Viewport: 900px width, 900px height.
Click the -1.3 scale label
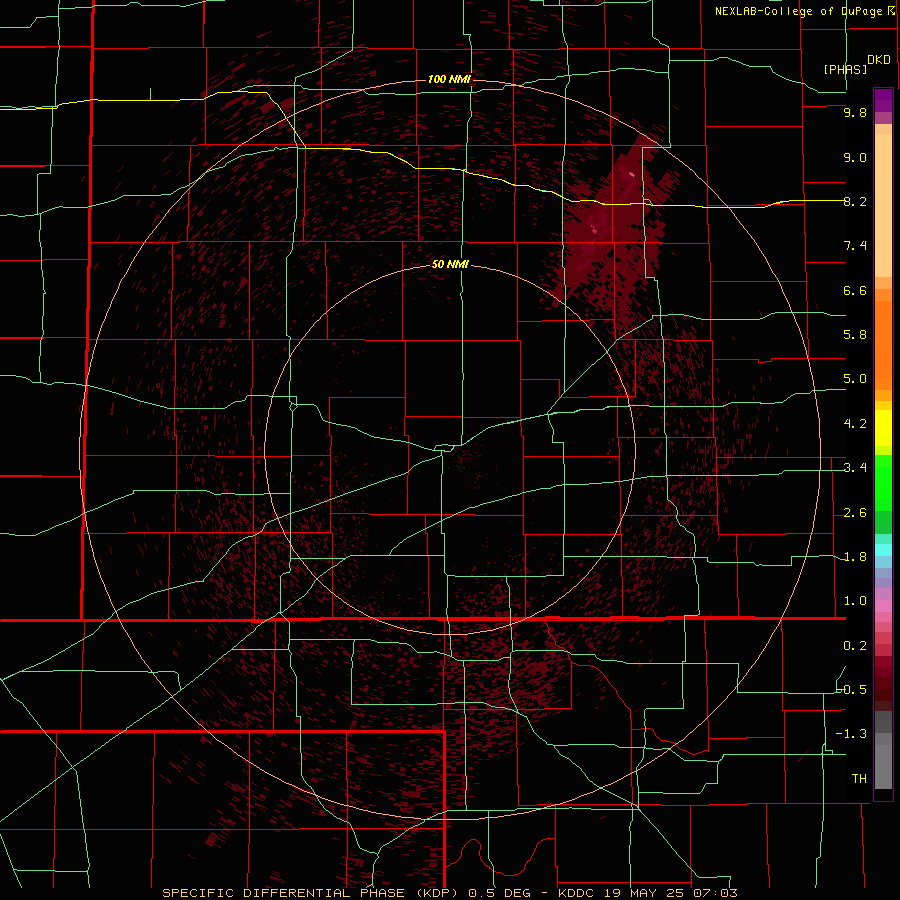point(852,734)
